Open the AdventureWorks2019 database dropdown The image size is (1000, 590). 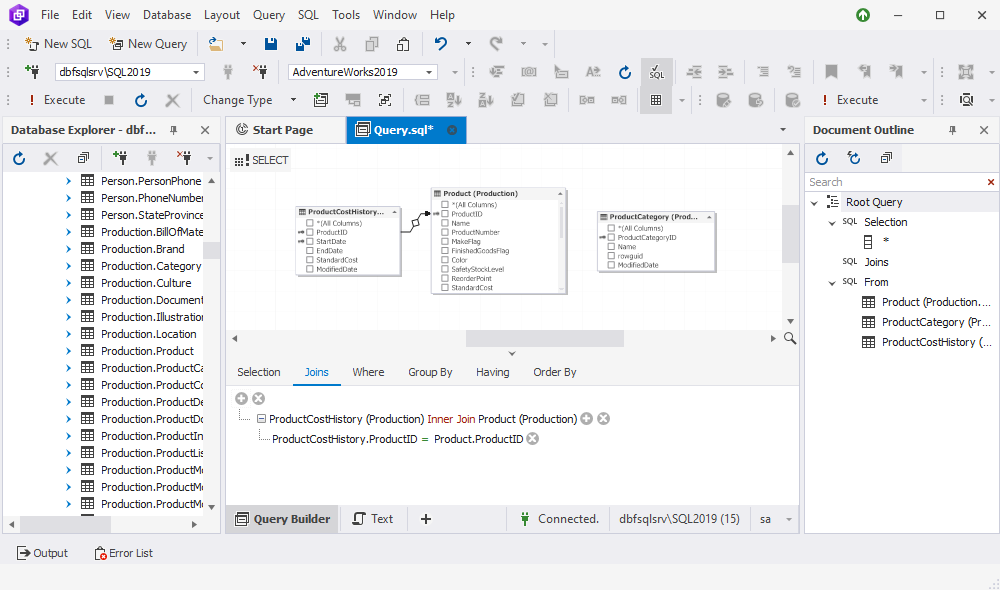[x=430, y=72]
